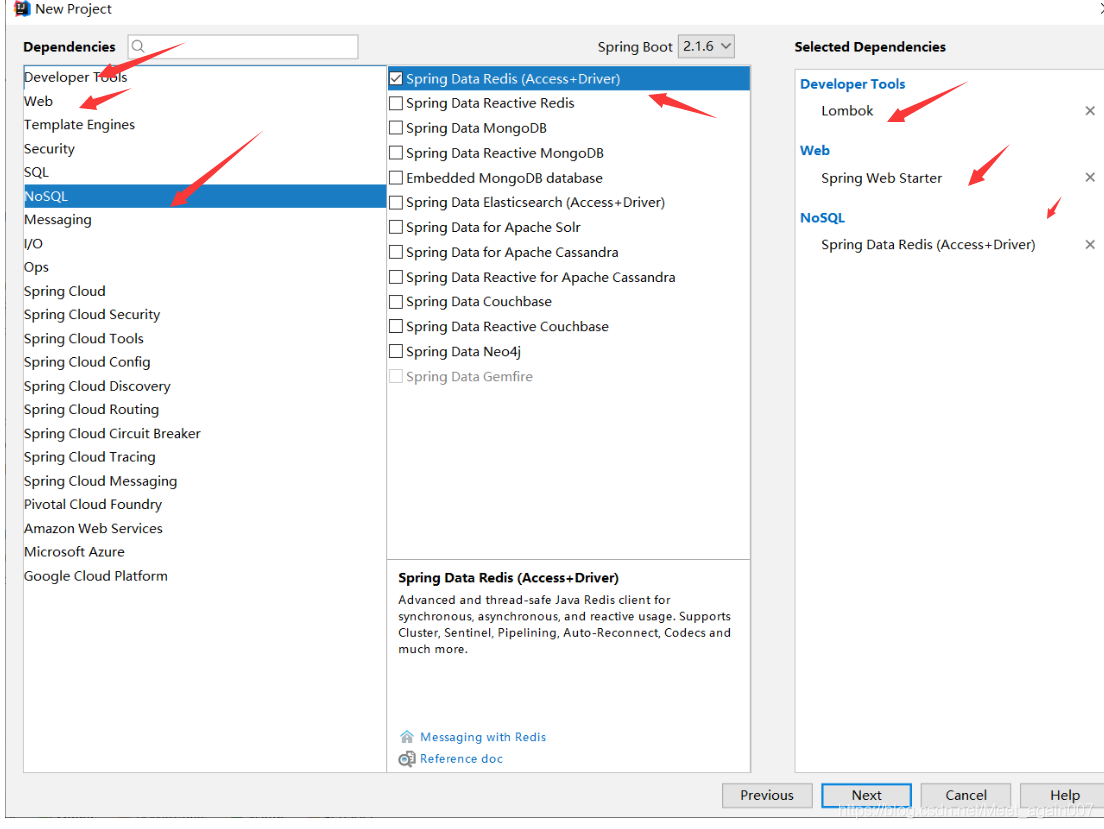
Task: Select the Ops category
Action: click(x=36, y=267)
